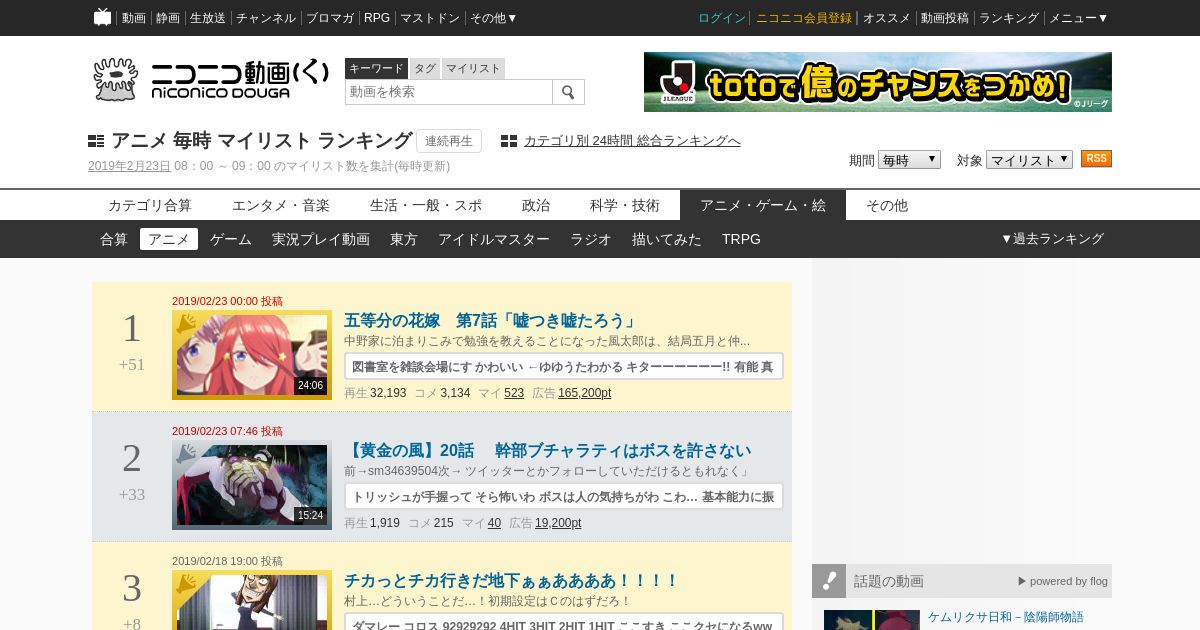Viewport: 1200px width, 630px height.
Task: Open 五等分の花嫁 第7話 video title
Action: click(x=491, y=321)
